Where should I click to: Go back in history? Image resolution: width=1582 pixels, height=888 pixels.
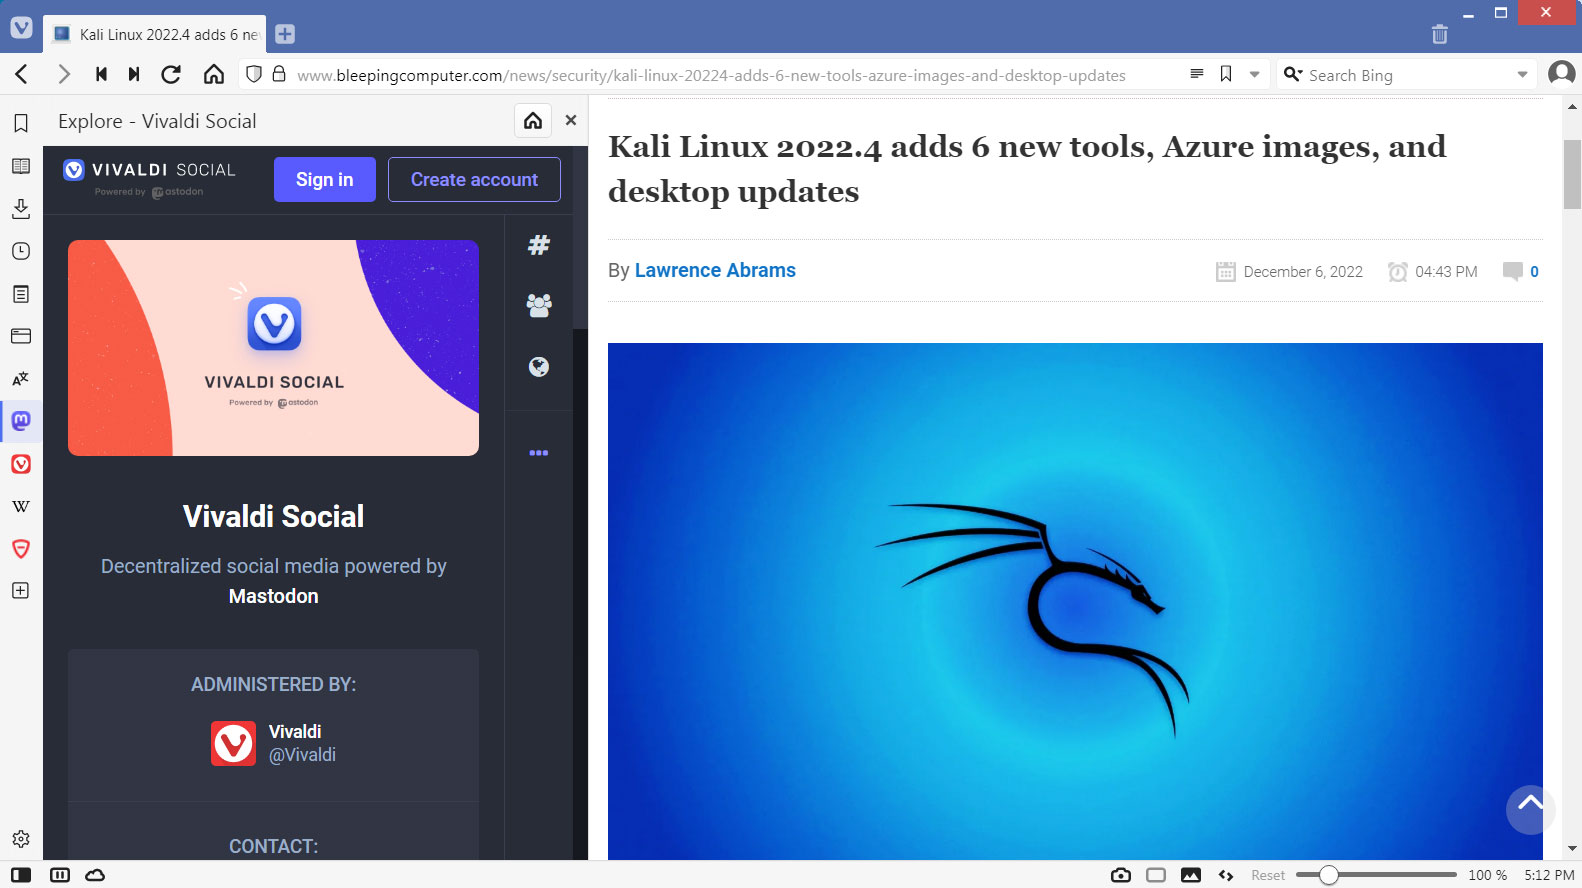pos(22,74)
